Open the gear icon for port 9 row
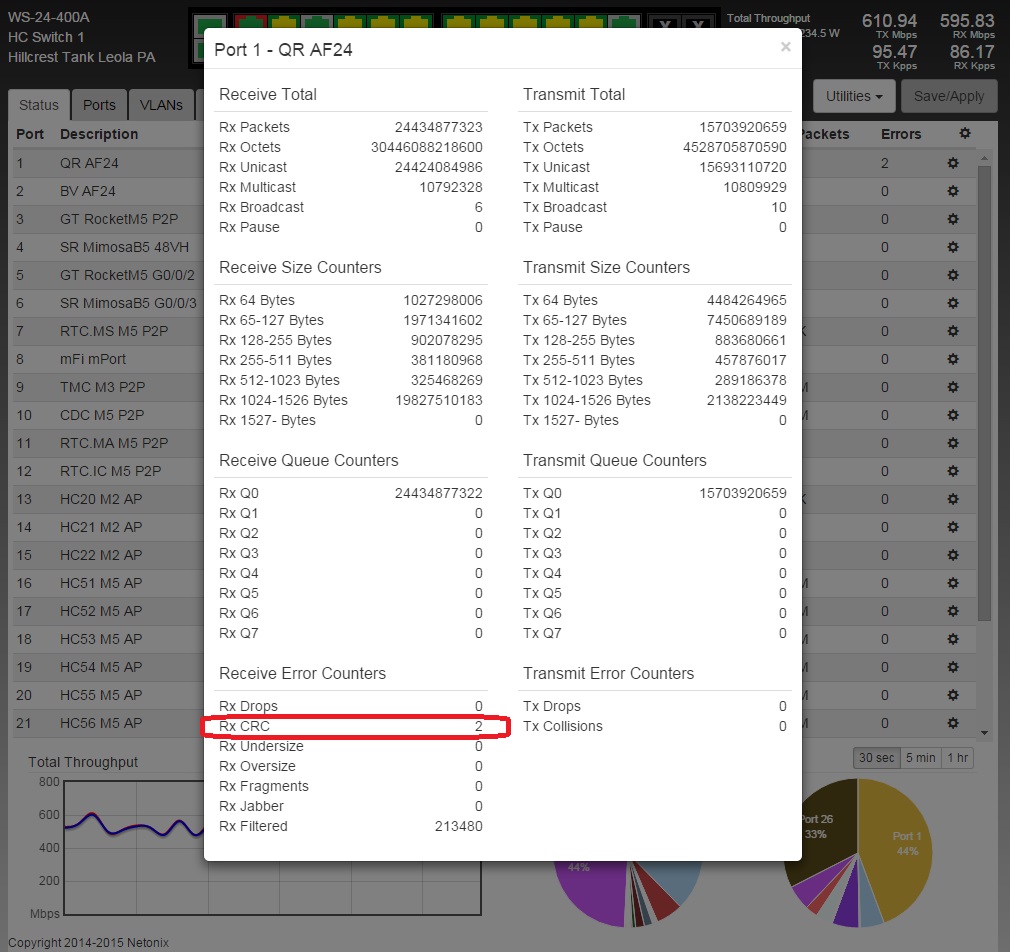The image size is (1010, 952). point(953,387)
